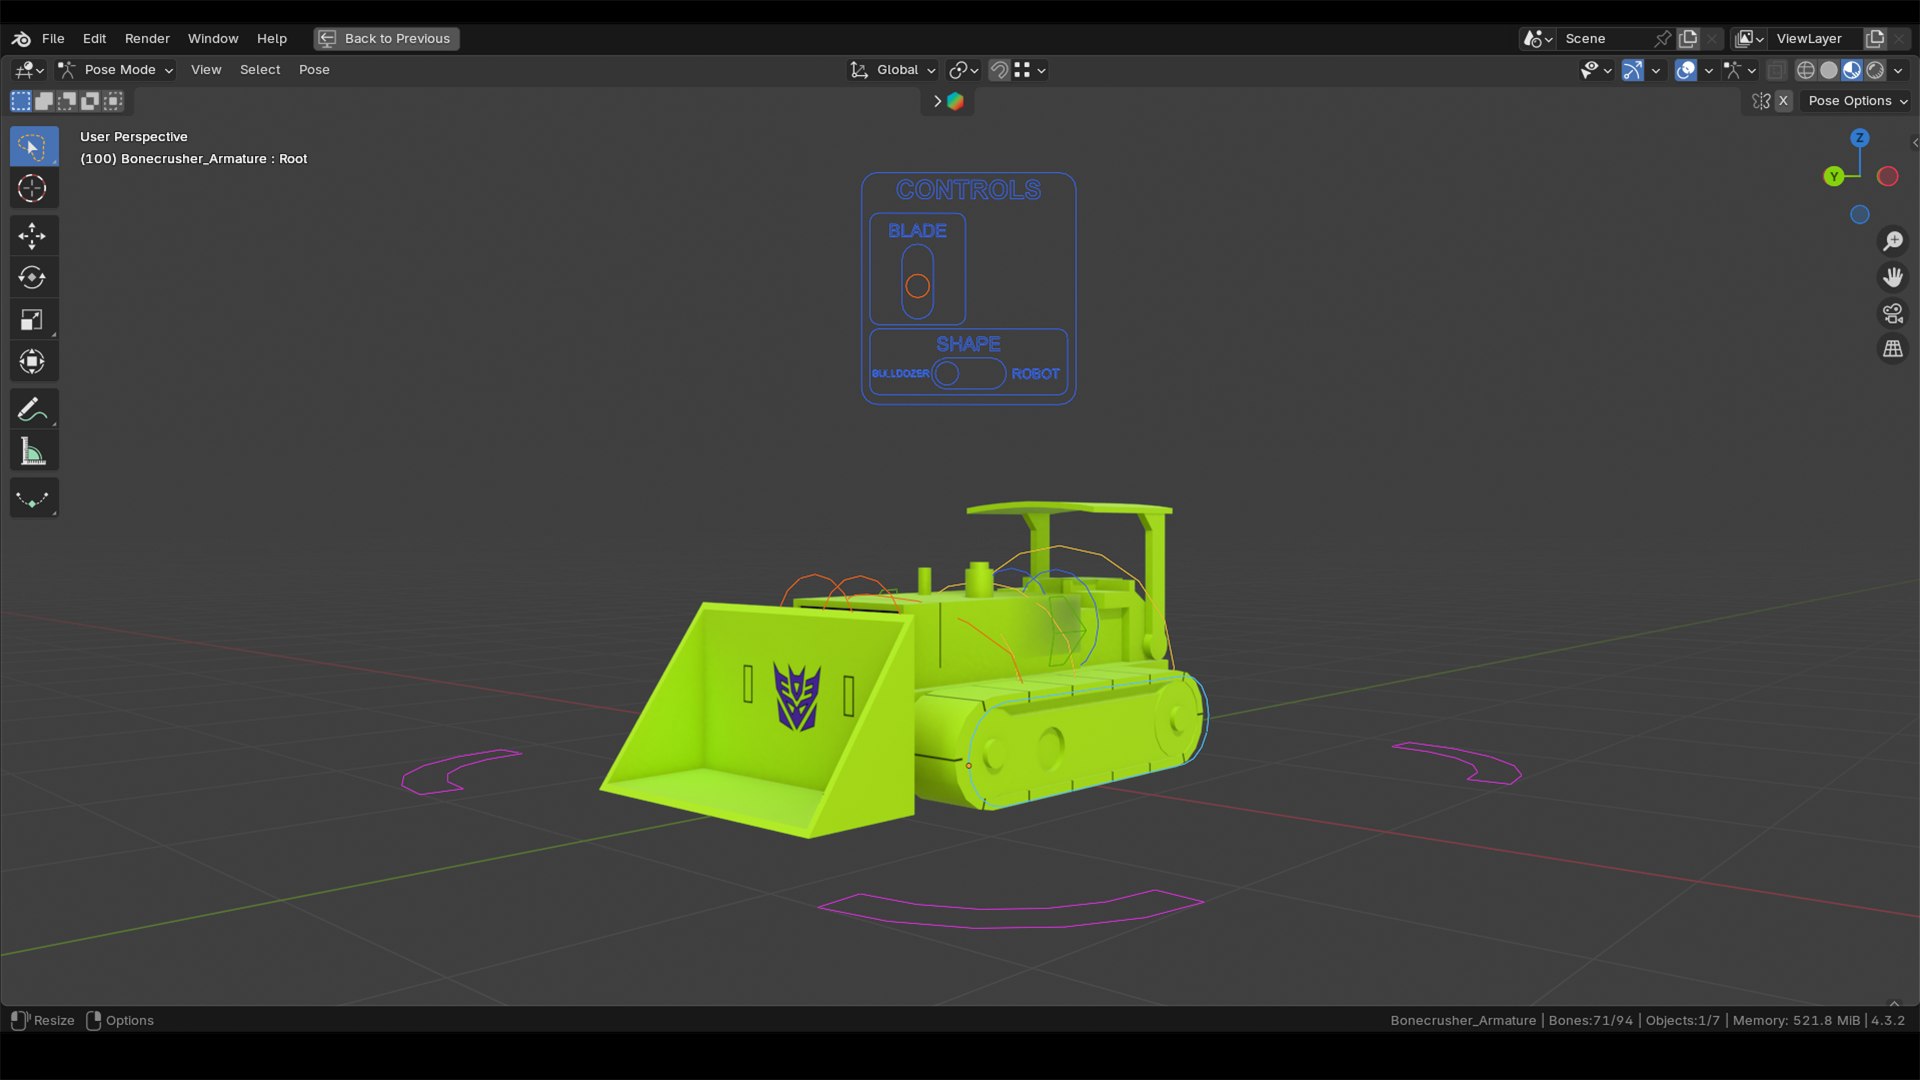This screenshot has width=1920, height=1080.
Task: Open the File menu
Action: coord(53,38)
